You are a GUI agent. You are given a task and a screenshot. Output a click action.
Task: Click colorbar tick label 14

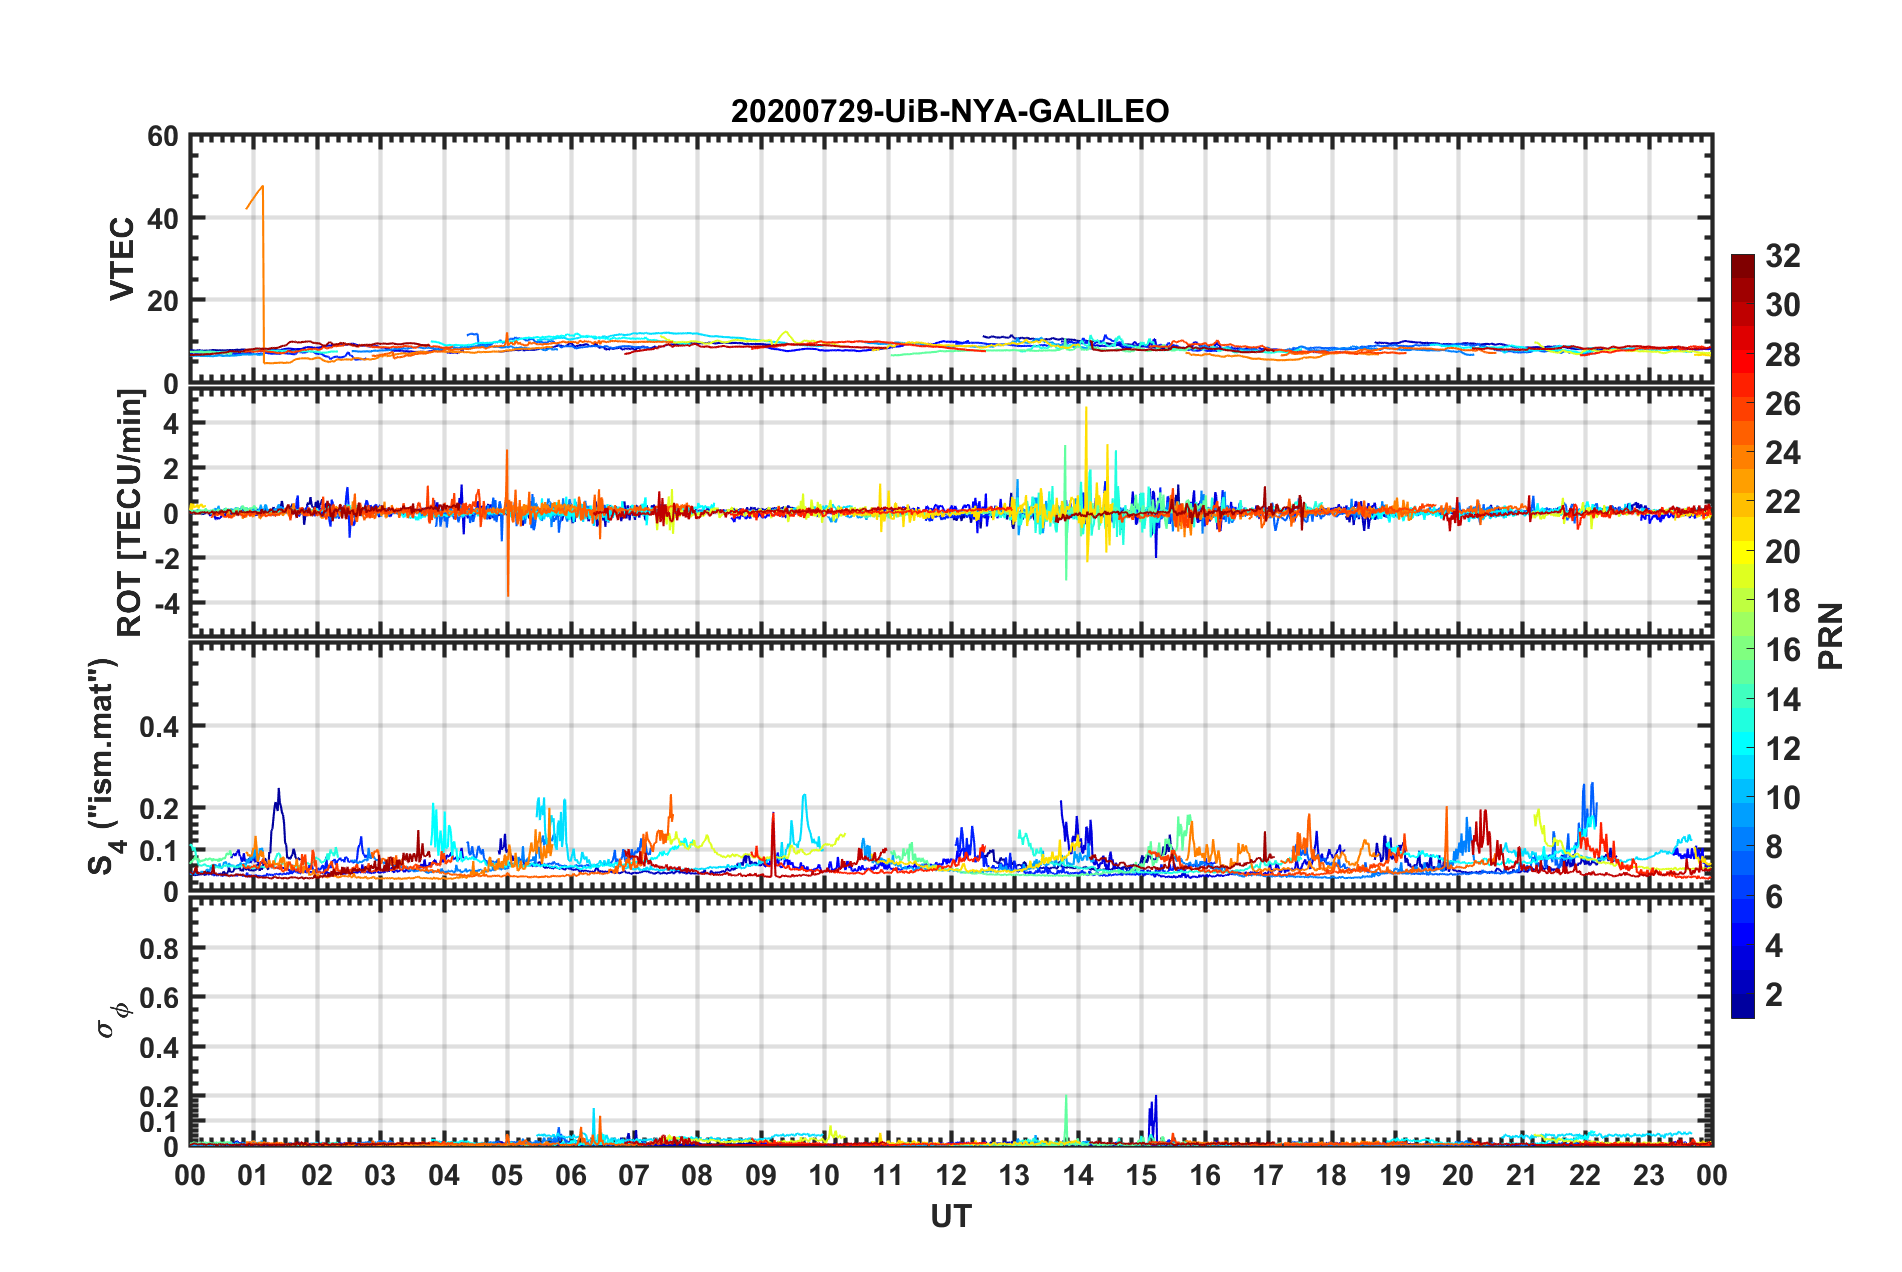[x=1782, y=700]
